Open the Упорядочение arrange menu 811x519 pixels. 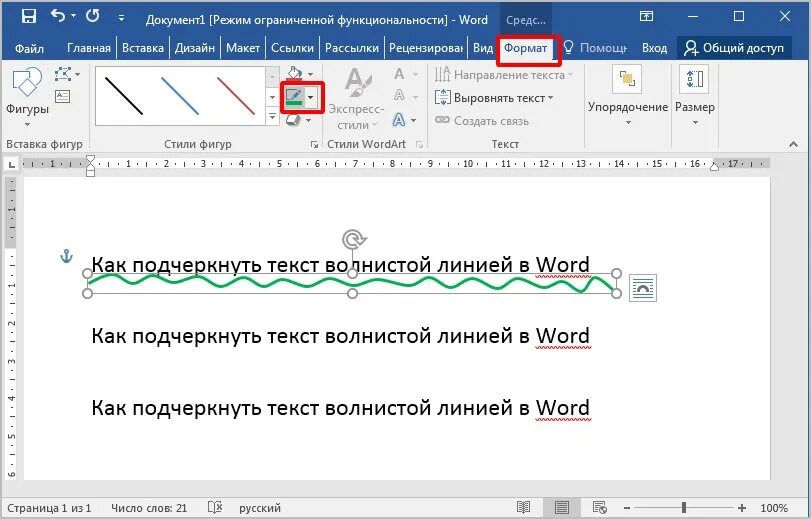(x=628, y=96)
